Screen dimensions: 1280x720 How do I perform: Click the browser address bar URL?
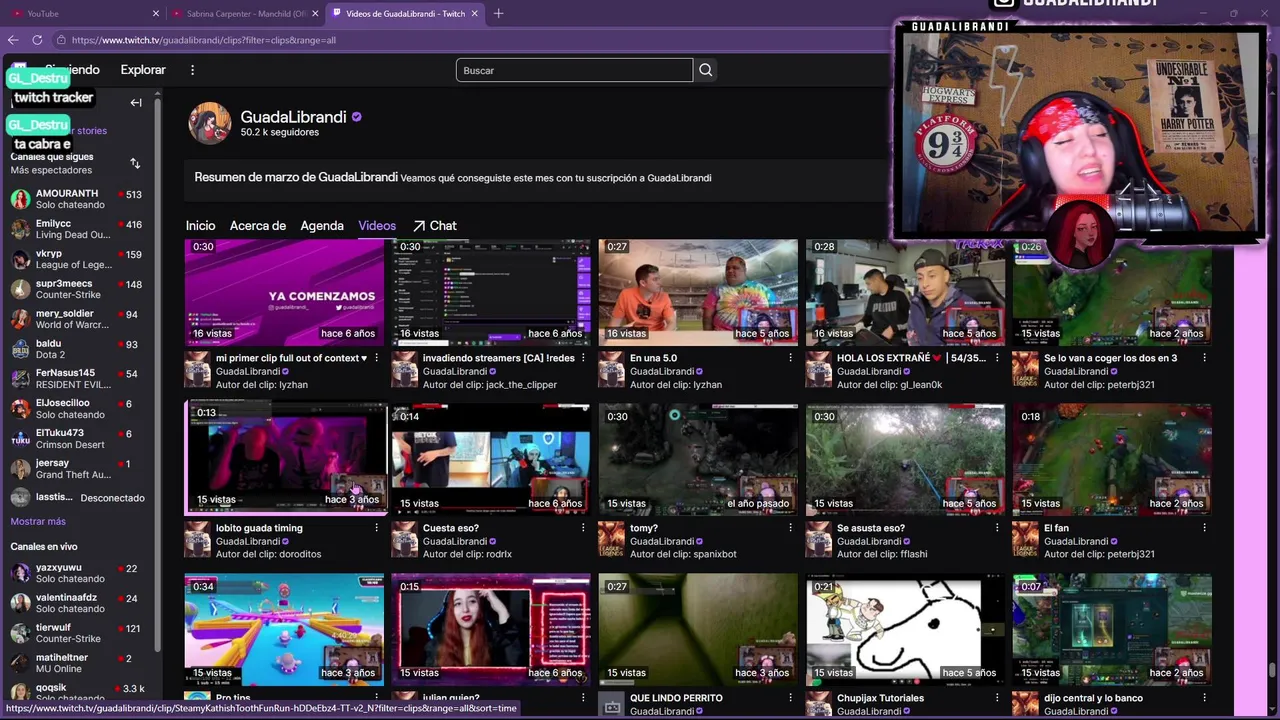(x=204, y=40)
